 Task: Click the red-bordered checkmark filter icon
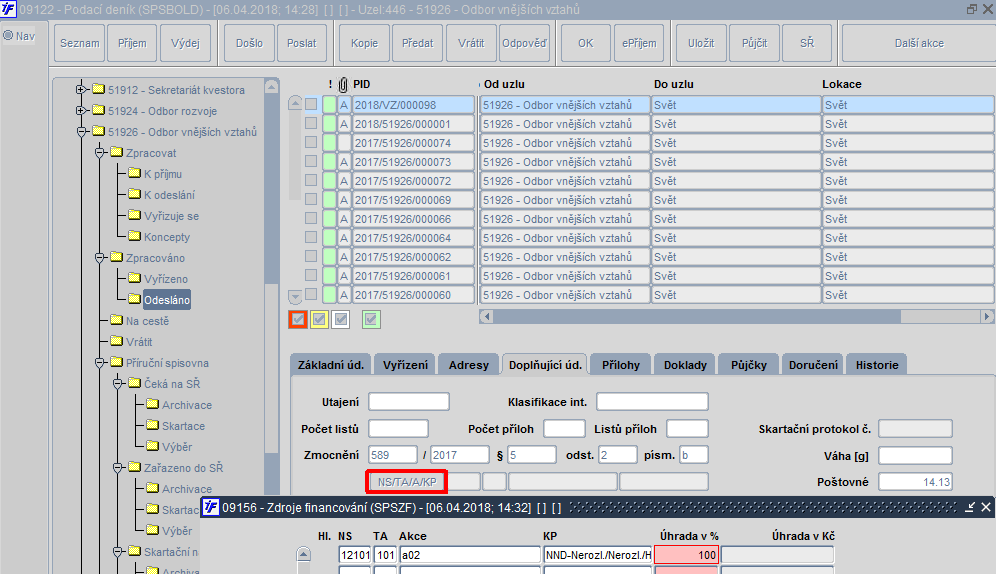[x=298, y=319]
